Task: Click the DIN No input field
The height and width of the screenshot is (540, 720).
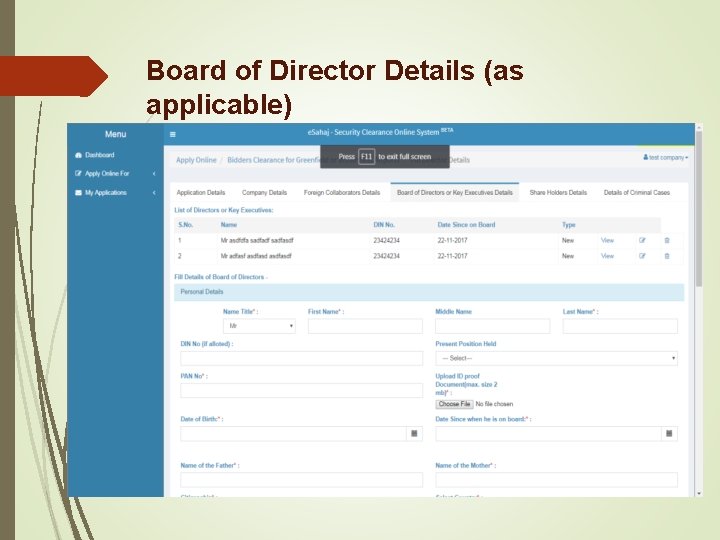Action: pyautogui.click(x=301, y=358)
